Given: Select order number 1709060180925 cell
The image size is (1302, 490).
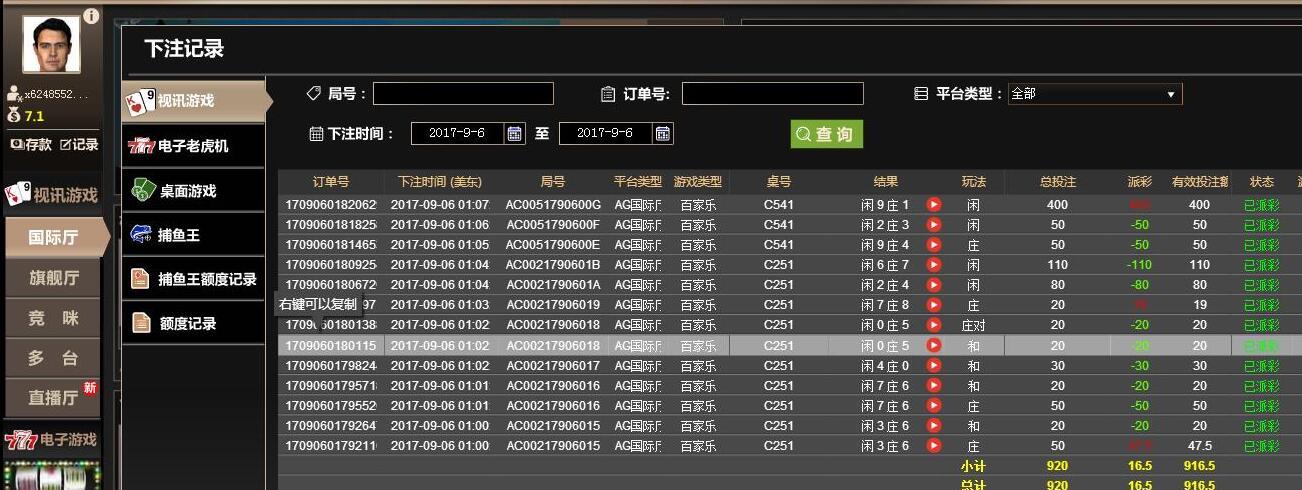Looking at the screenshot, I should [x=331, y=265].
